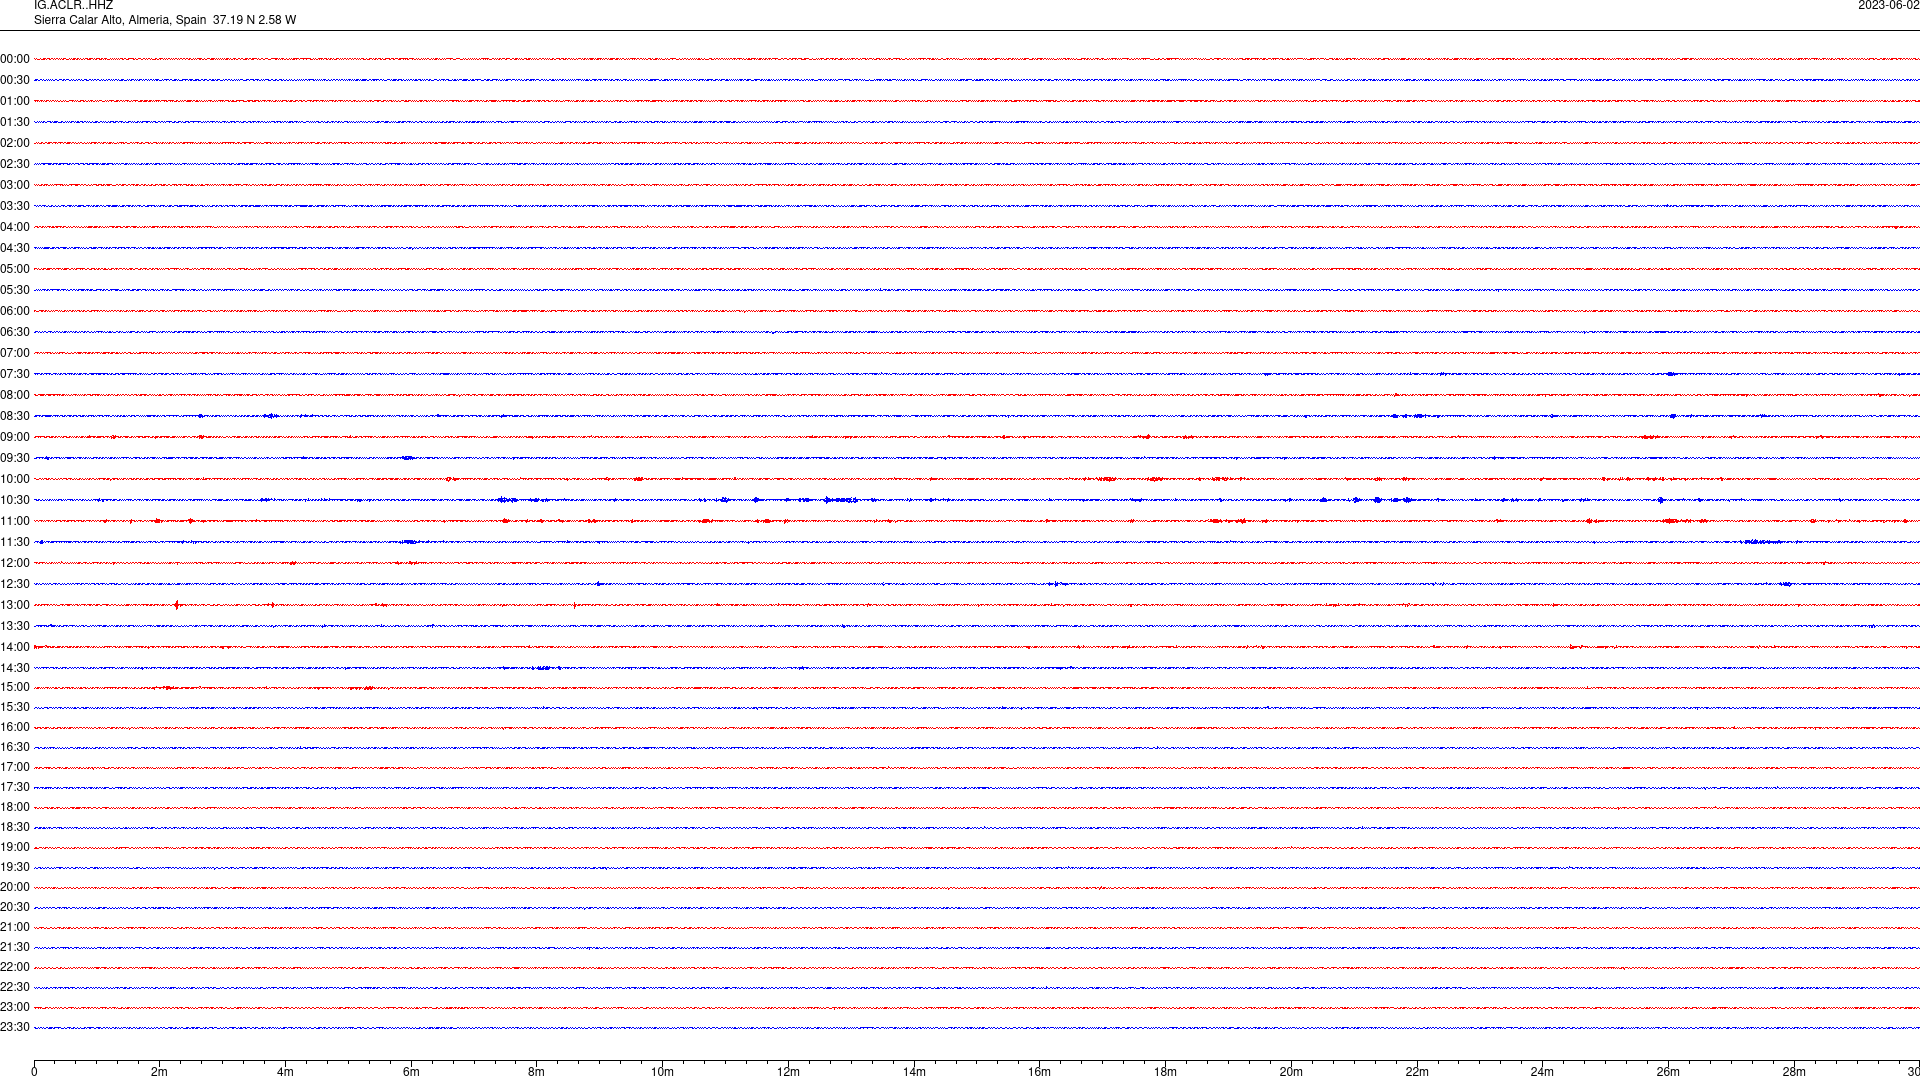This screenshot has width=1920, height=1080.
Task: Click the 20m axis tick label
Action: click(x=1291, y=1072)
